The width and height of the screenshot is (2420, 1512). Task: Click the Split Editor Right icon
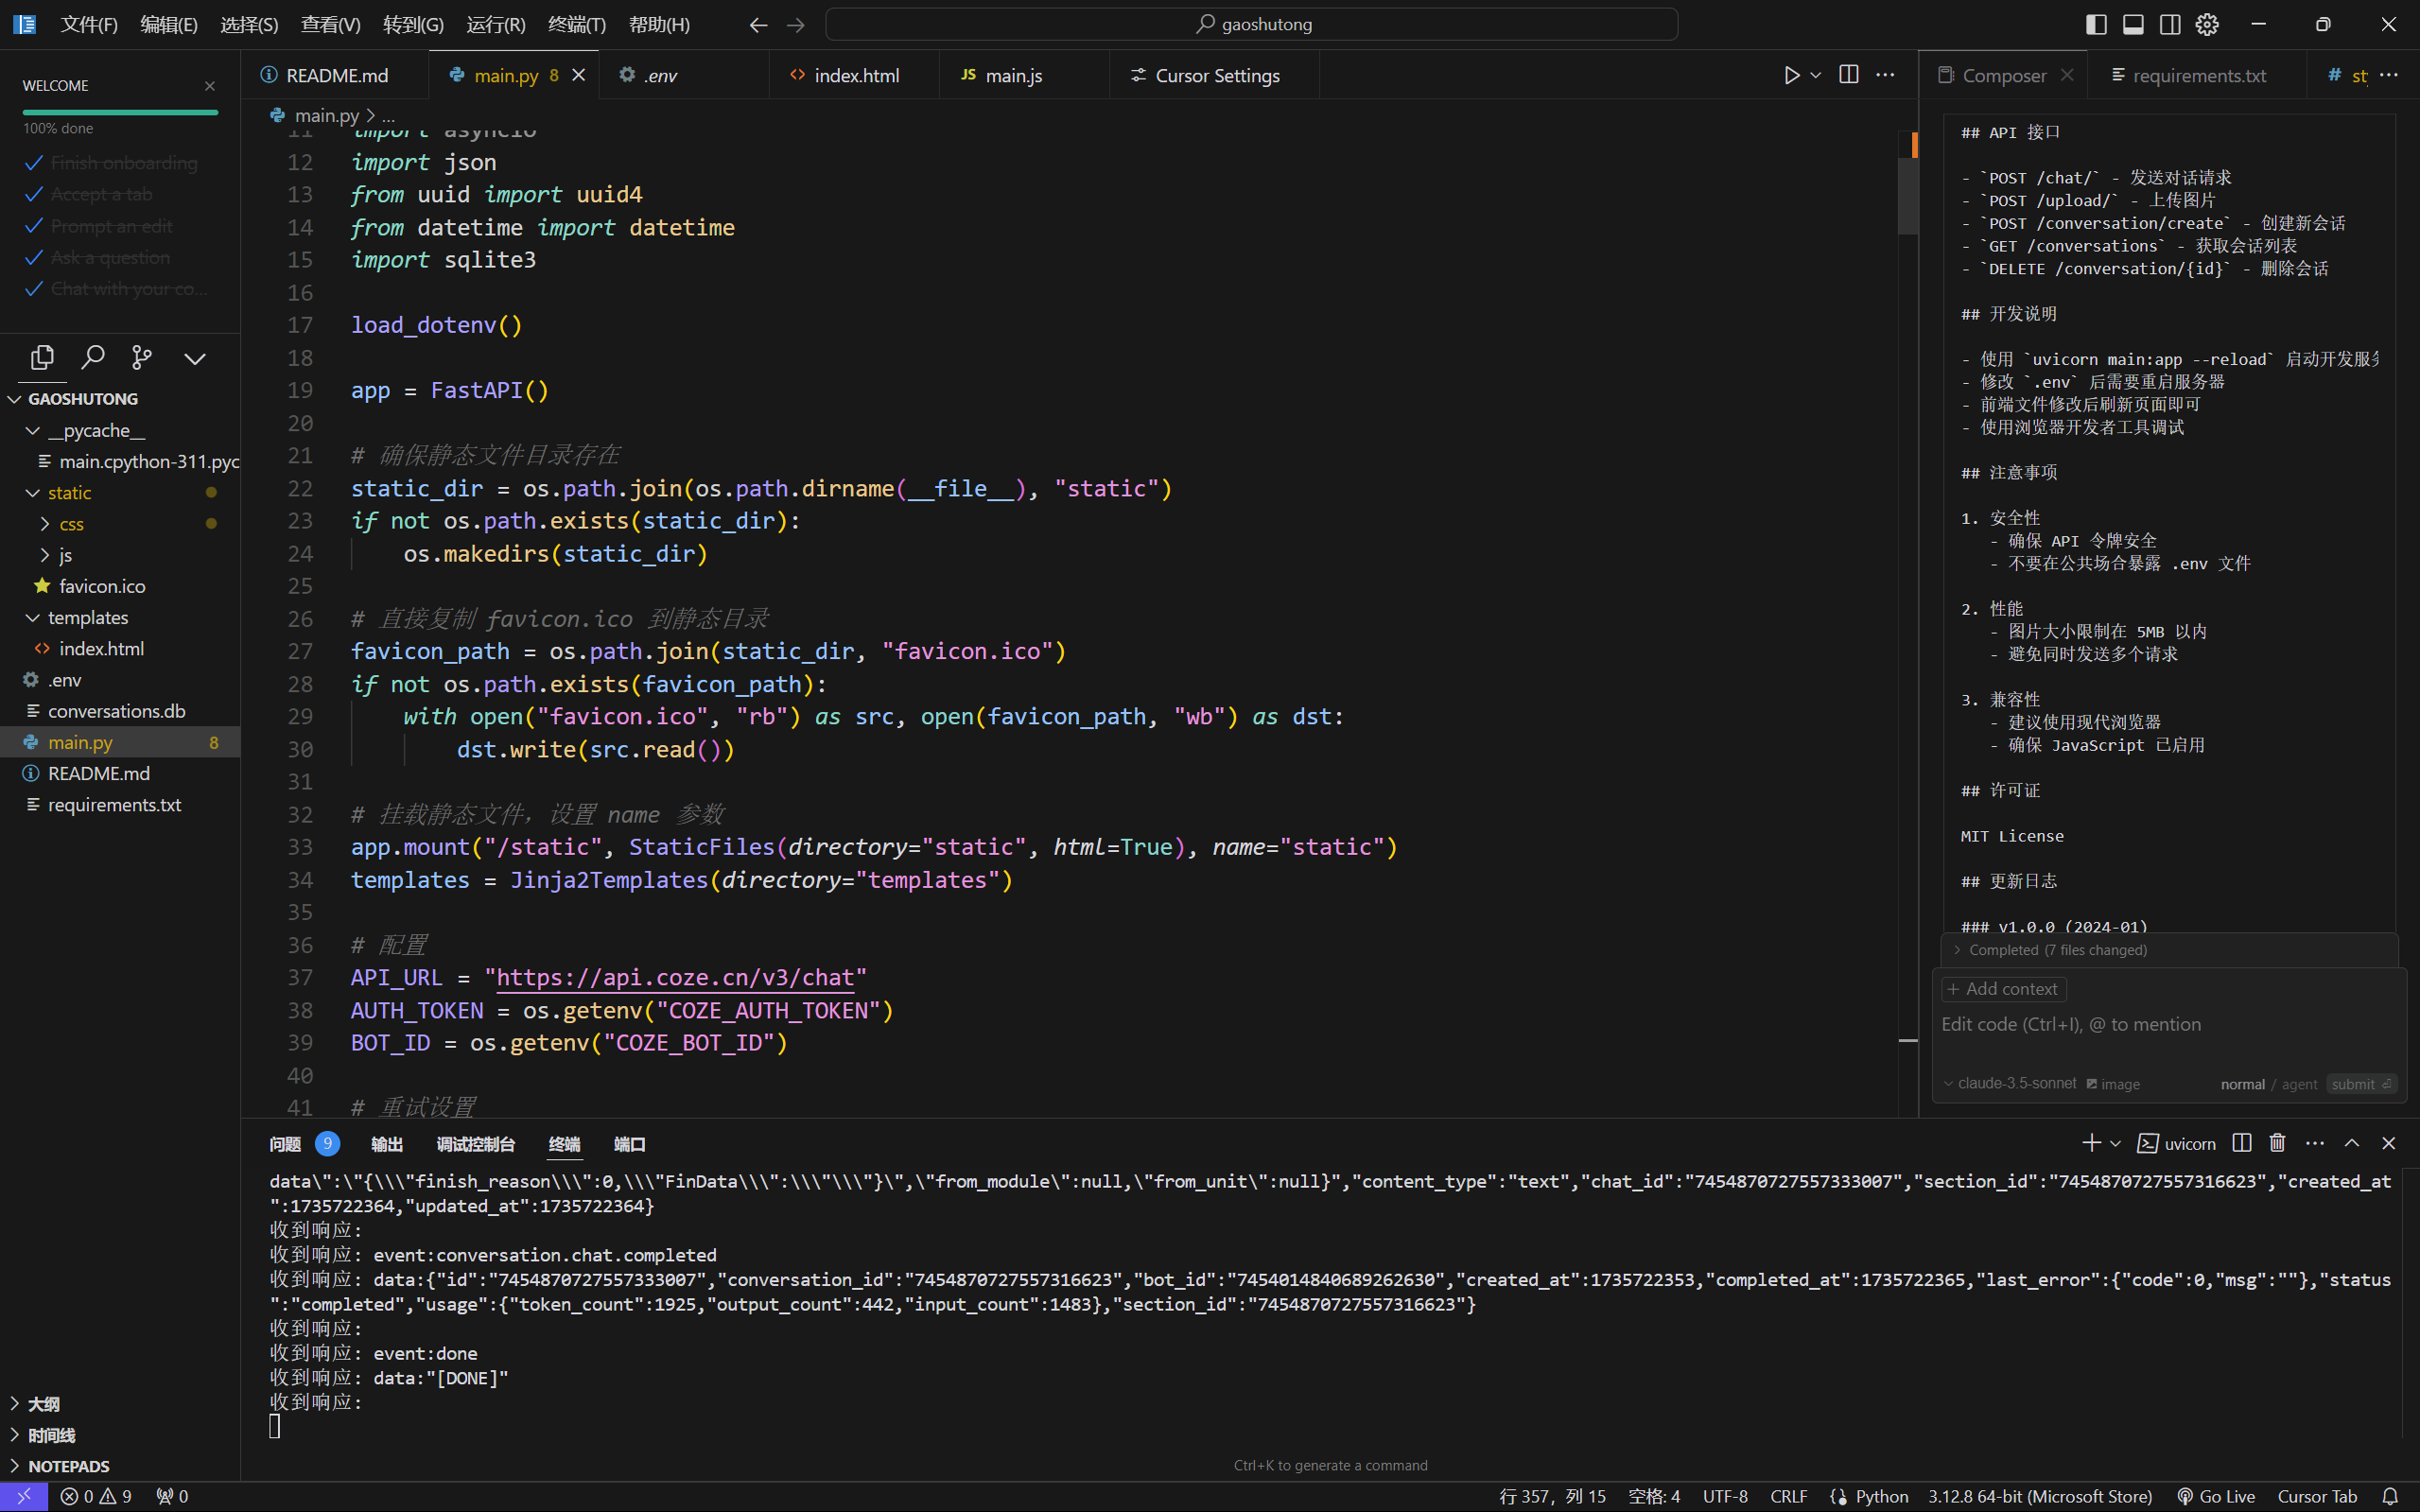tap(1848, 75)
